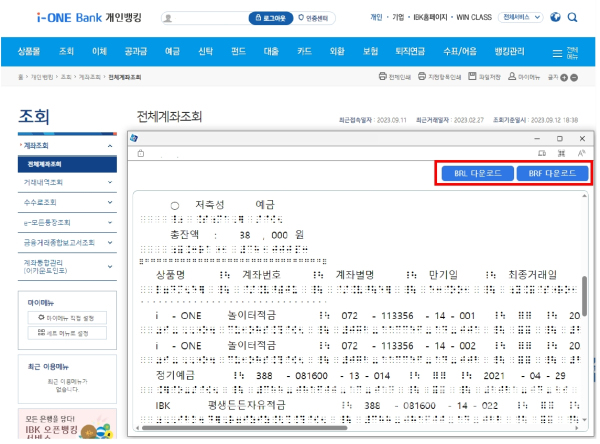Click the popup horizontal scrollbar thumb
The height and width of the screenshot is (444, 600).
pos(244,428)
